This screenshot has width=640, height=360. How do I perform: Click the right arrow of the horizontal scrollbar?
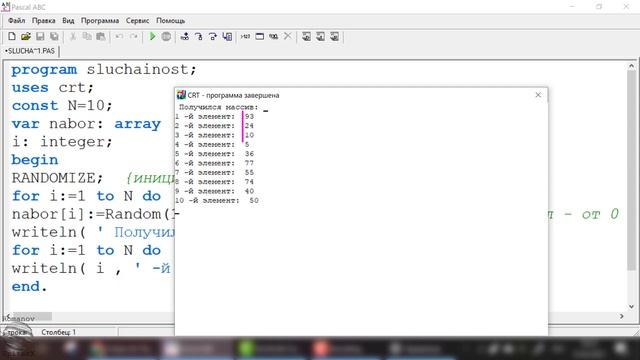pyautogui.click(x=622, y=316)
